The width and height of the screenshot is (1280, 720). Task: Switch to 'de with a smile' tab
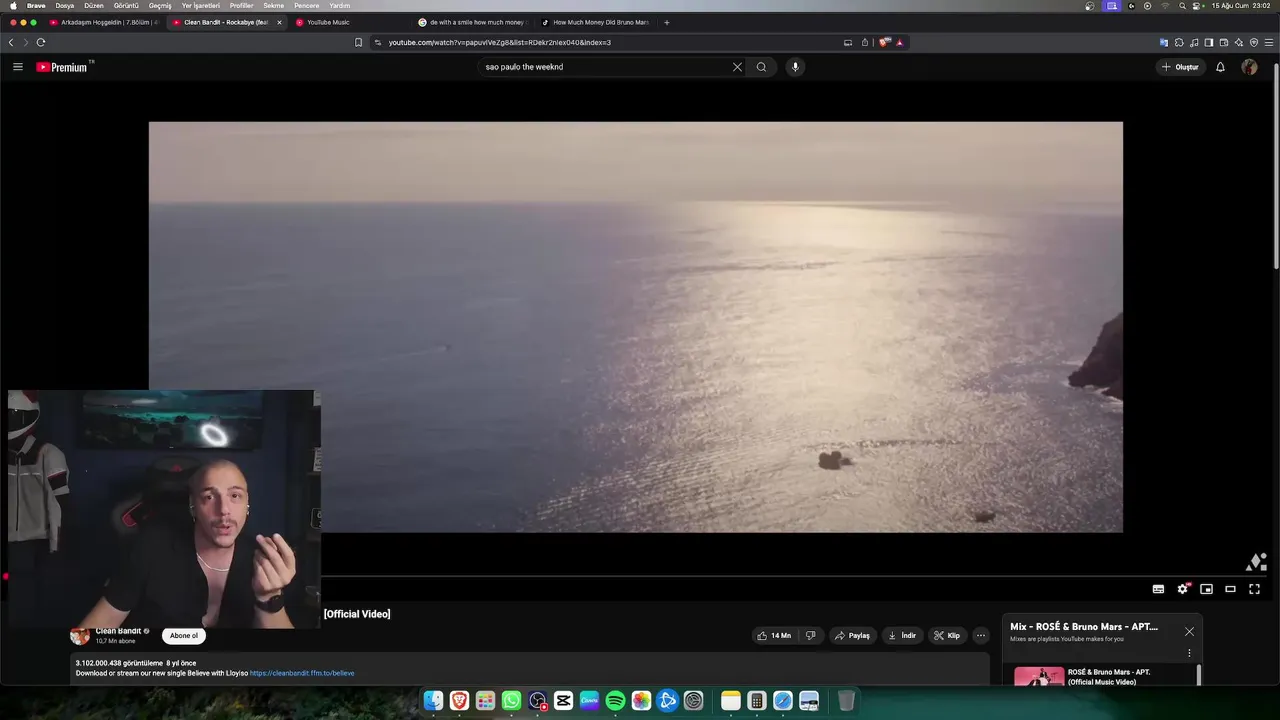[x=472, y=22]
